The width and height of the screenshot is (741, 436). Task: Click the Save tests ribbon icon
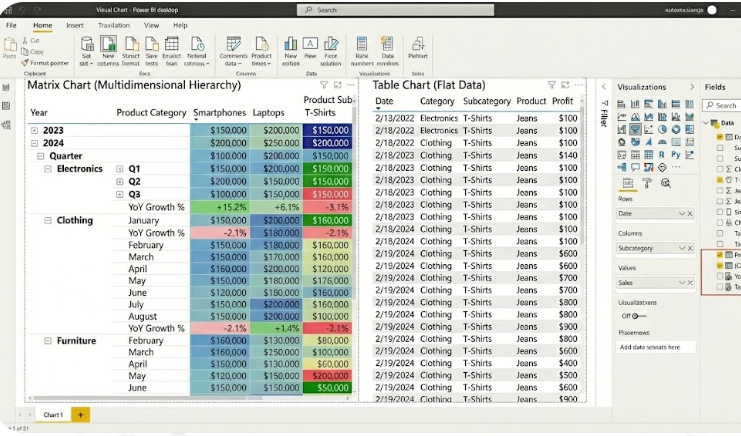[x=151, y=50]
